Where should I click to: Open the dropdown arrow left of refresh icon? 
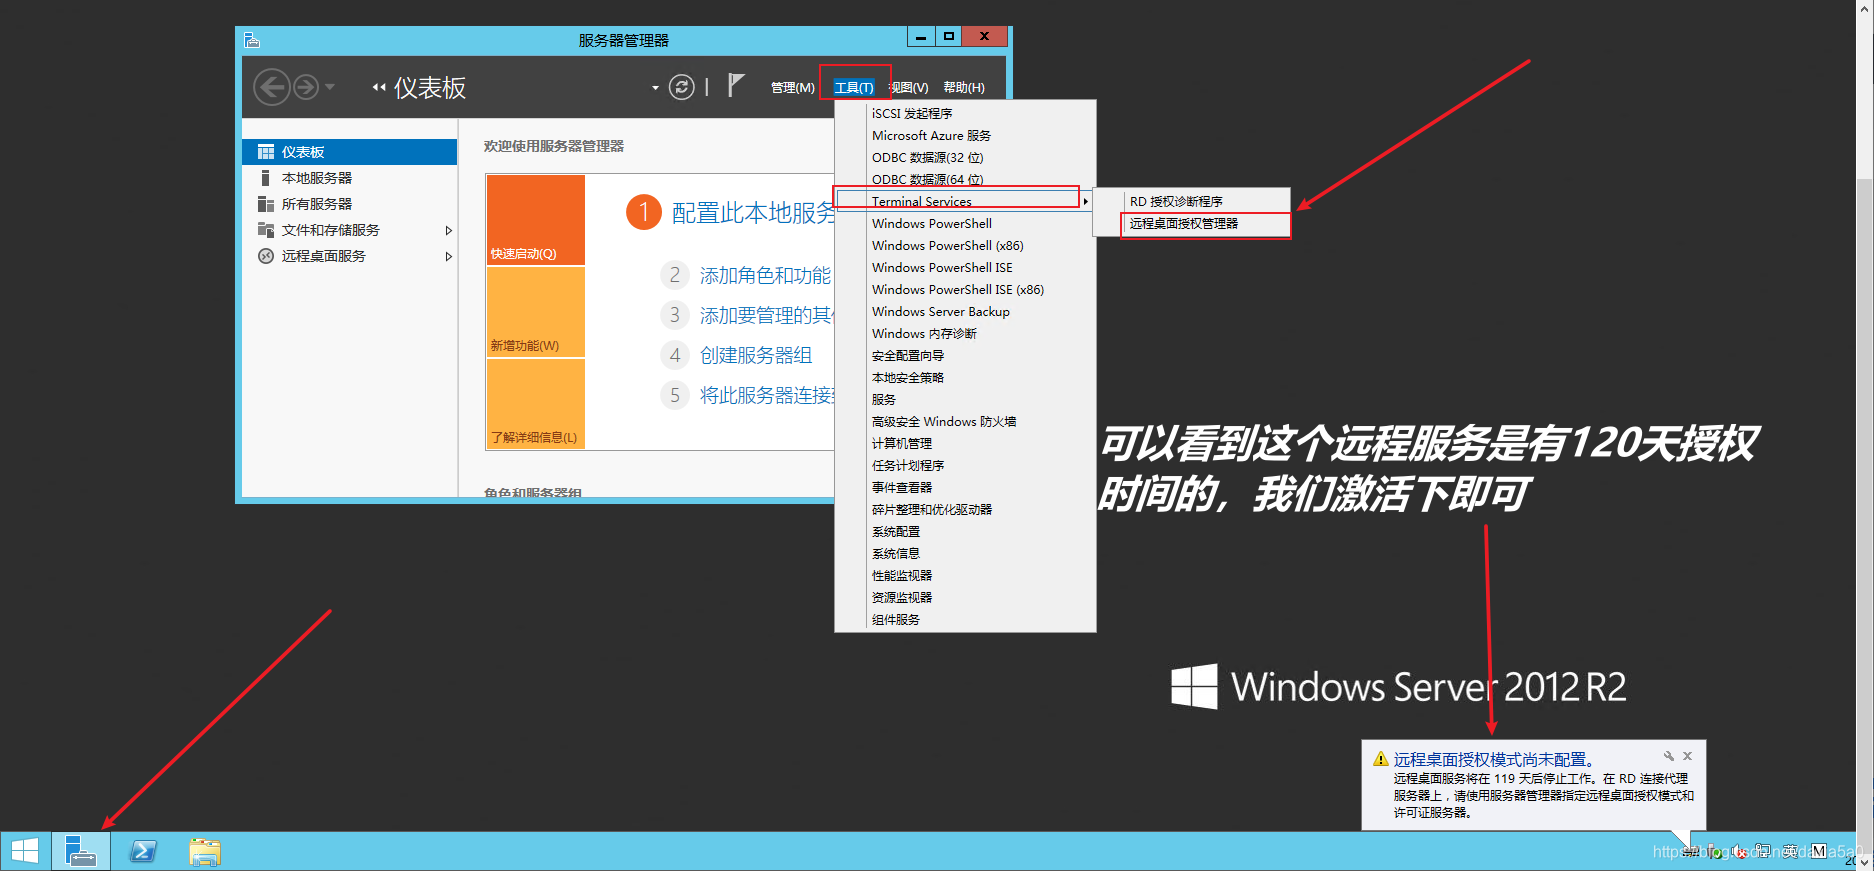(x=655, y=88)
